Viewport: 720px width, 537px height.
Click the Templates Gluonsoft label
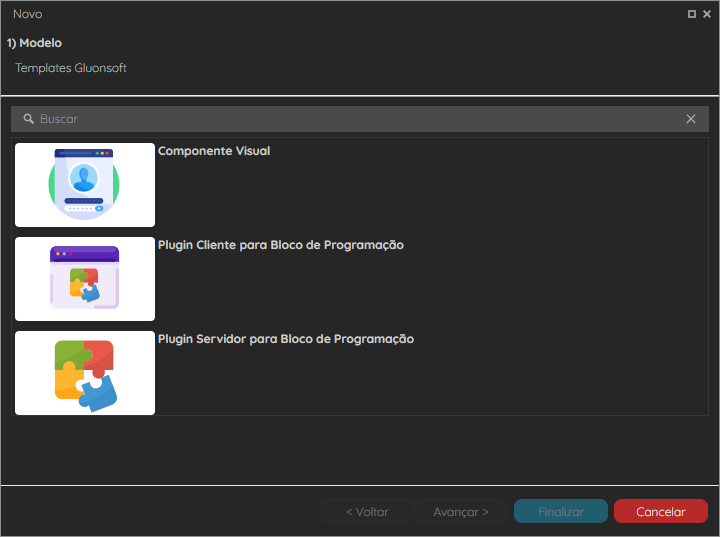point(71,68)
